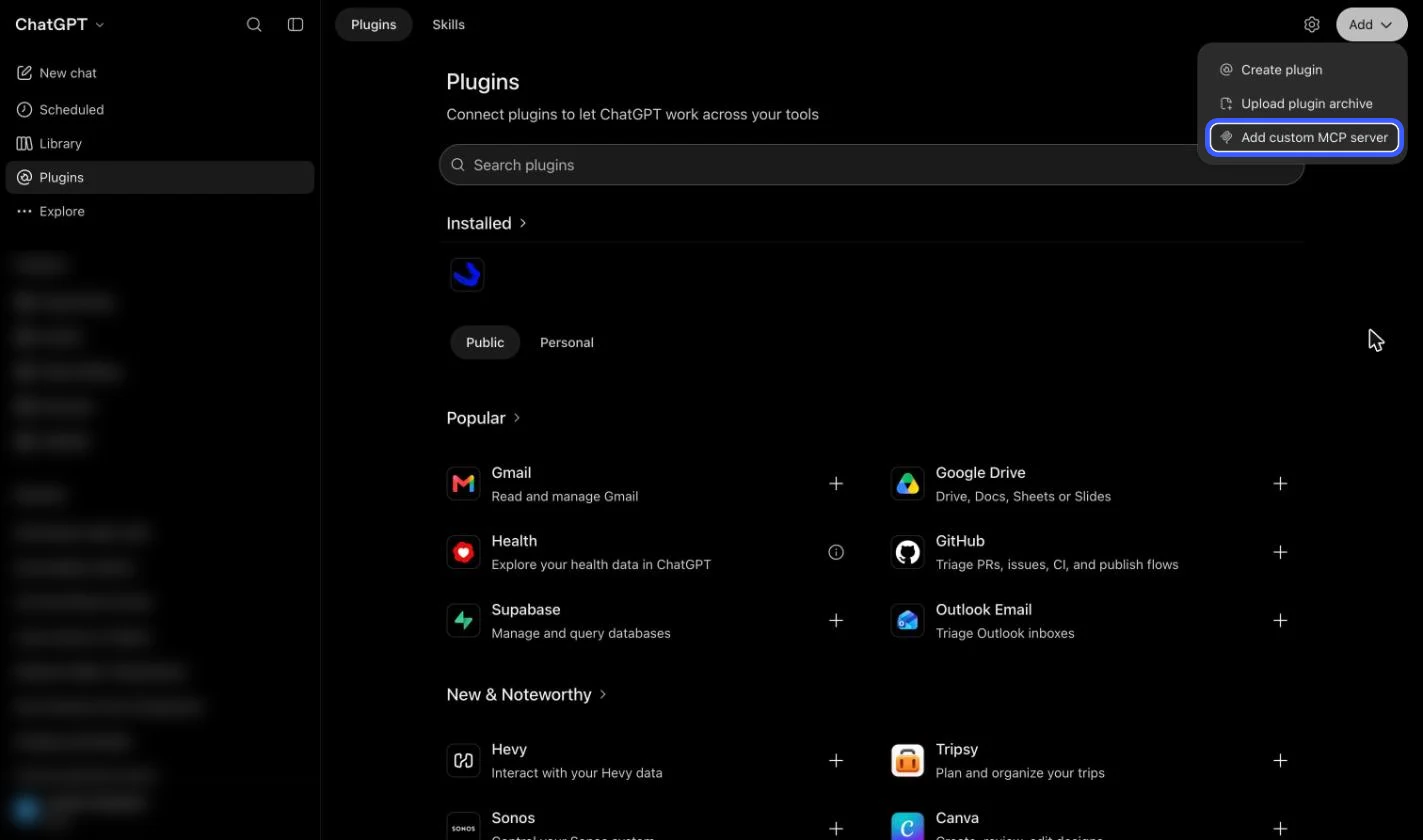Expand the Popular plugins section
This screenshot has width=1423, height=840.
coord(483,418)
